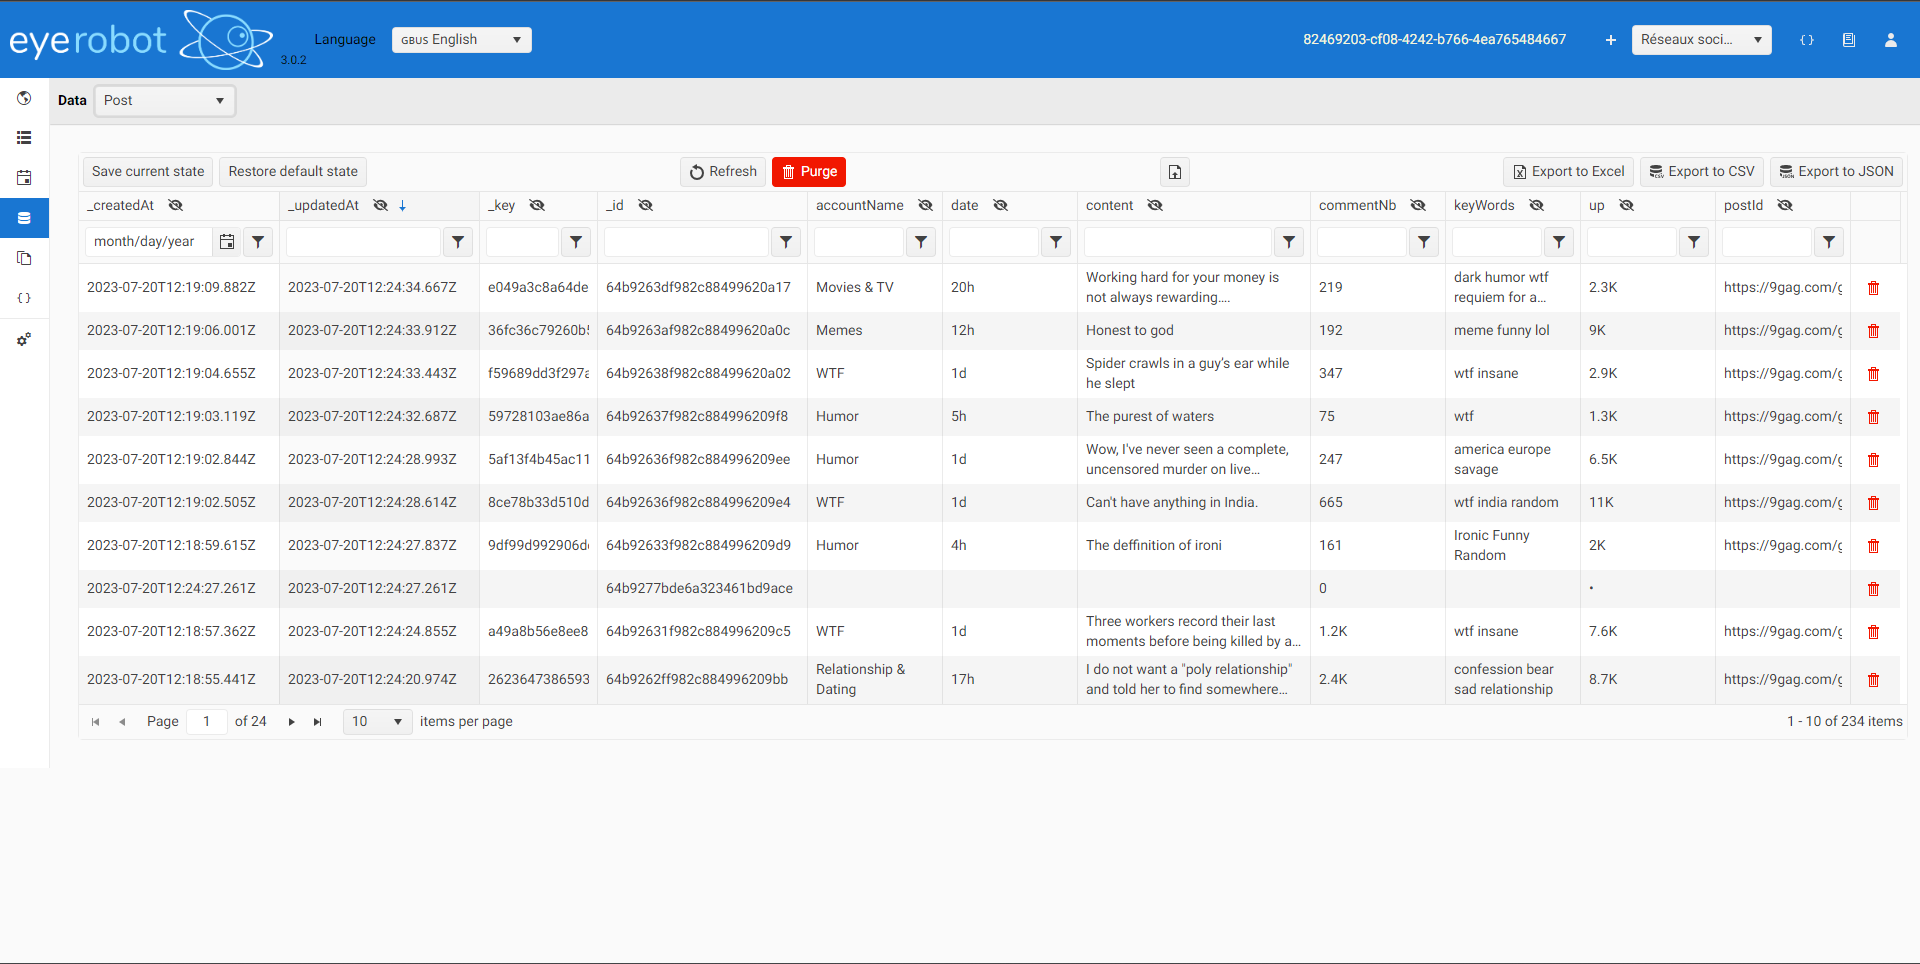The width and height of the screenshot is (1920, 964).
Task: Open the JSON braces icon in top bar
Action: pyautogui.click(x=1806, y=40)
